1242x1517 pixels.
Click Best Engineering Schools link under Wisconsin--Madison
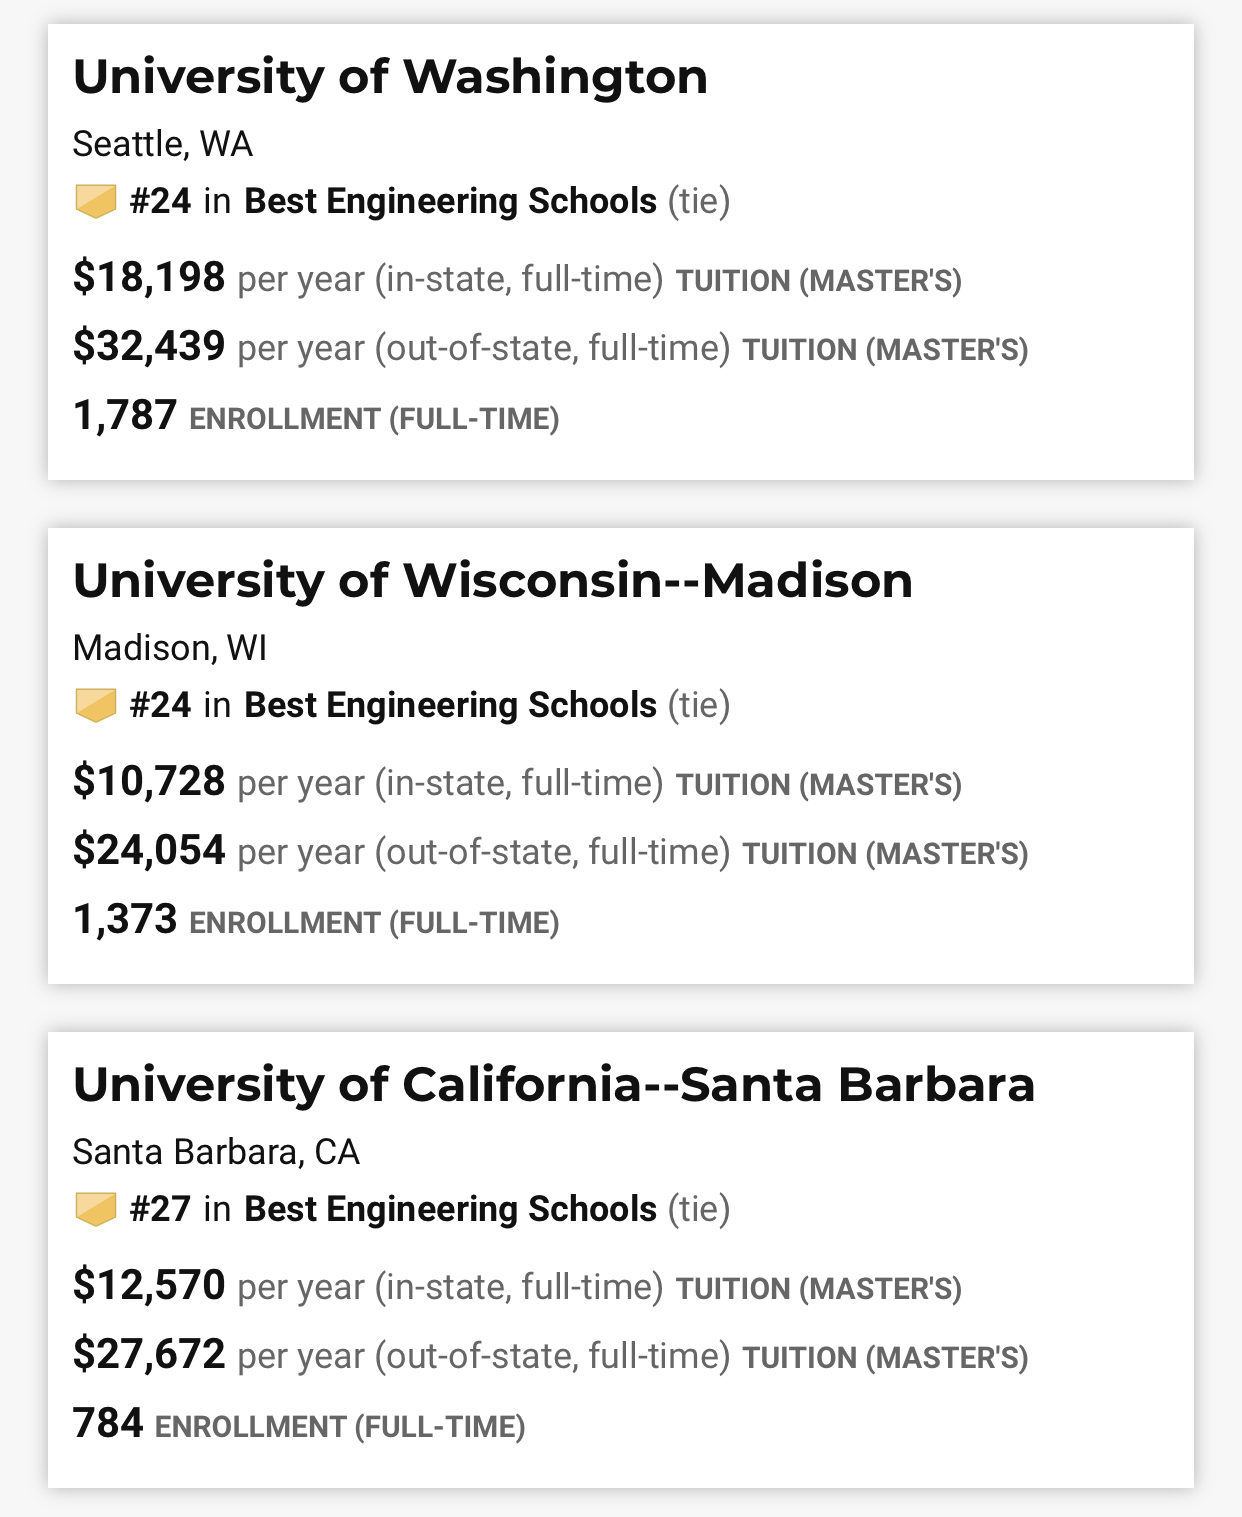[x=450, y=705]
